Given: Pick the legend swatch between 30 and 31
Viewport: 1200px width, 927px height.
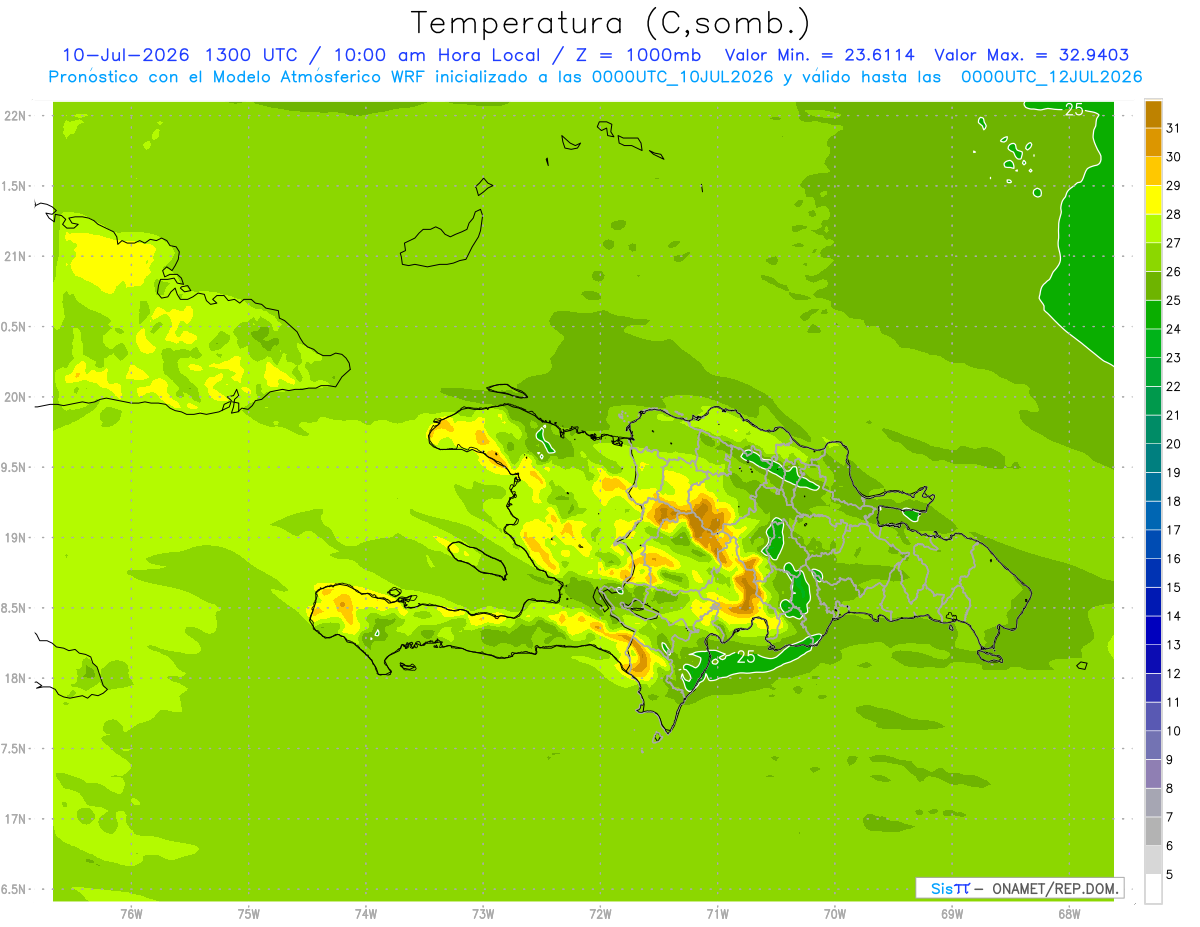Looking at the screenshot, I should [1154, 143].
